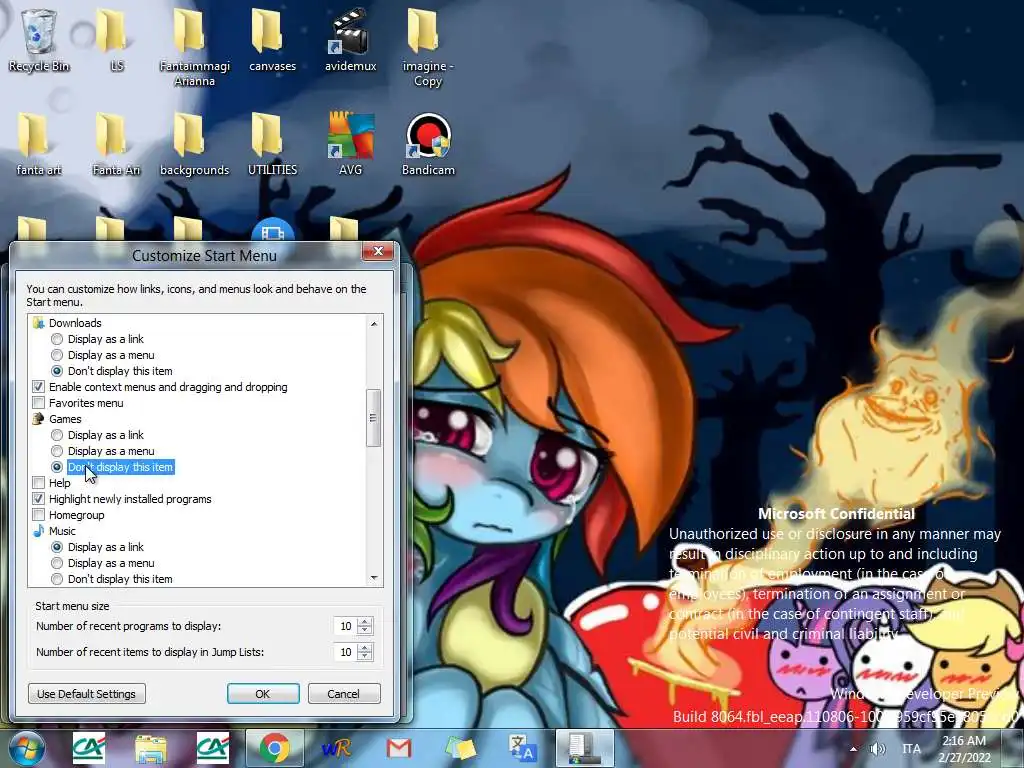The image size is (1024, 768).
Task: Click the active control panel taskbar button
Action: (x=584, y=748)
